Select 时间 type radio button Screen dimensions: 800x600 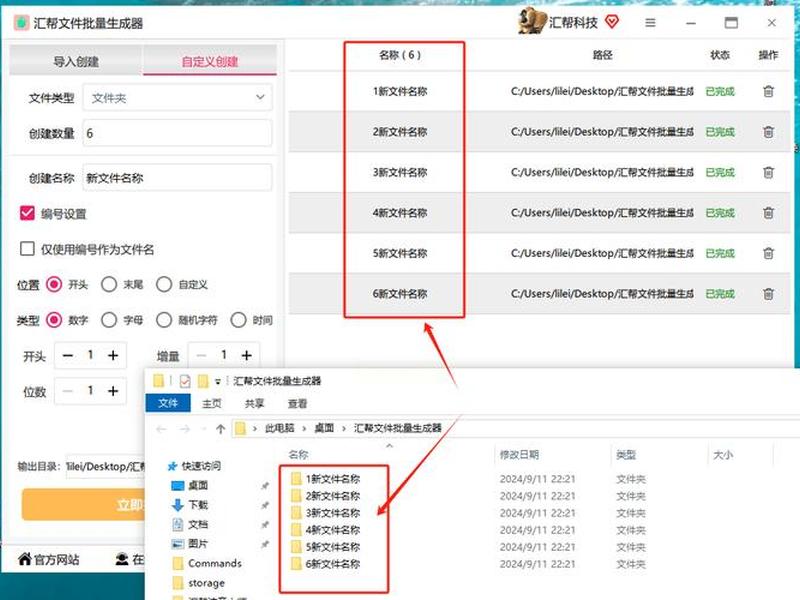click(238, 320)
